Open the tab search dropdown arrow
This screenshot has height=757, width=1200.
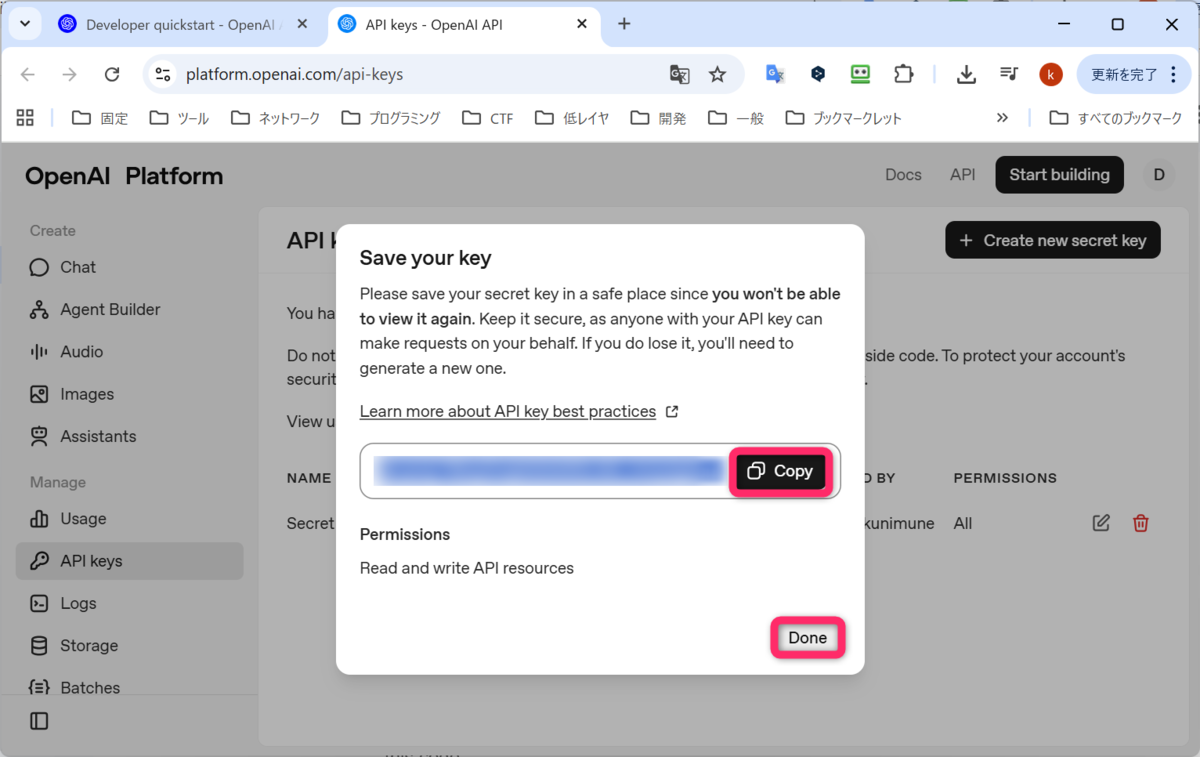pos(24,24)
